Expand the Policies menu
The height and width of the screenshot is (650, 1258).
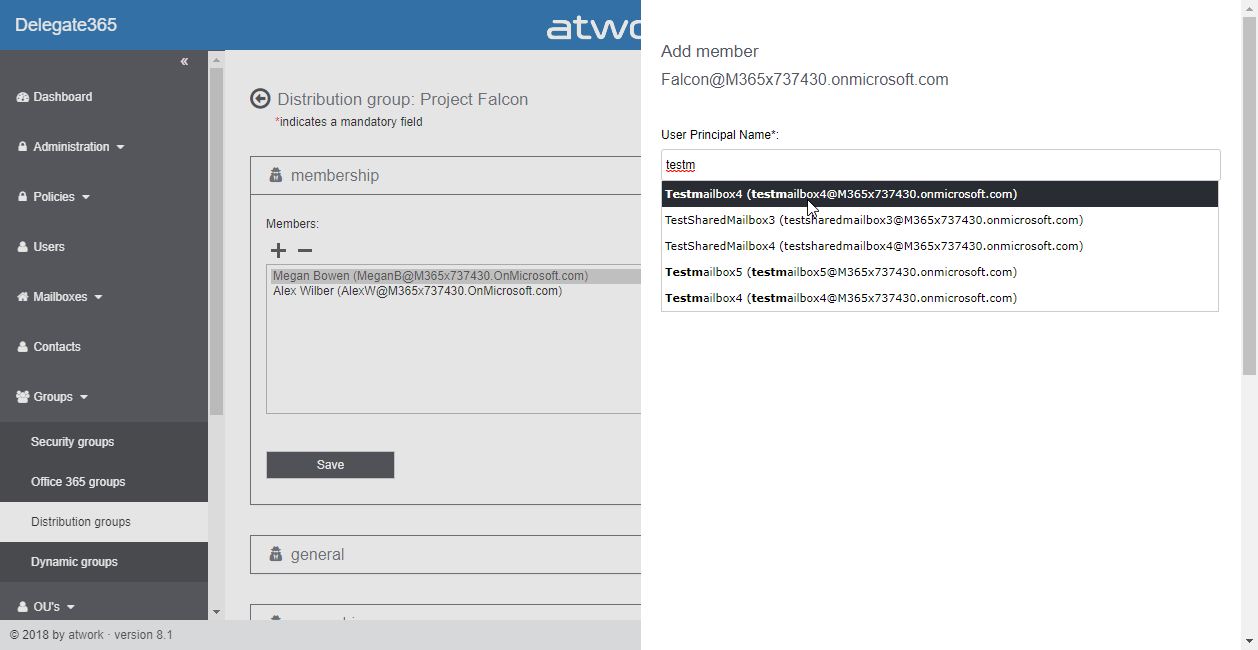56,197
